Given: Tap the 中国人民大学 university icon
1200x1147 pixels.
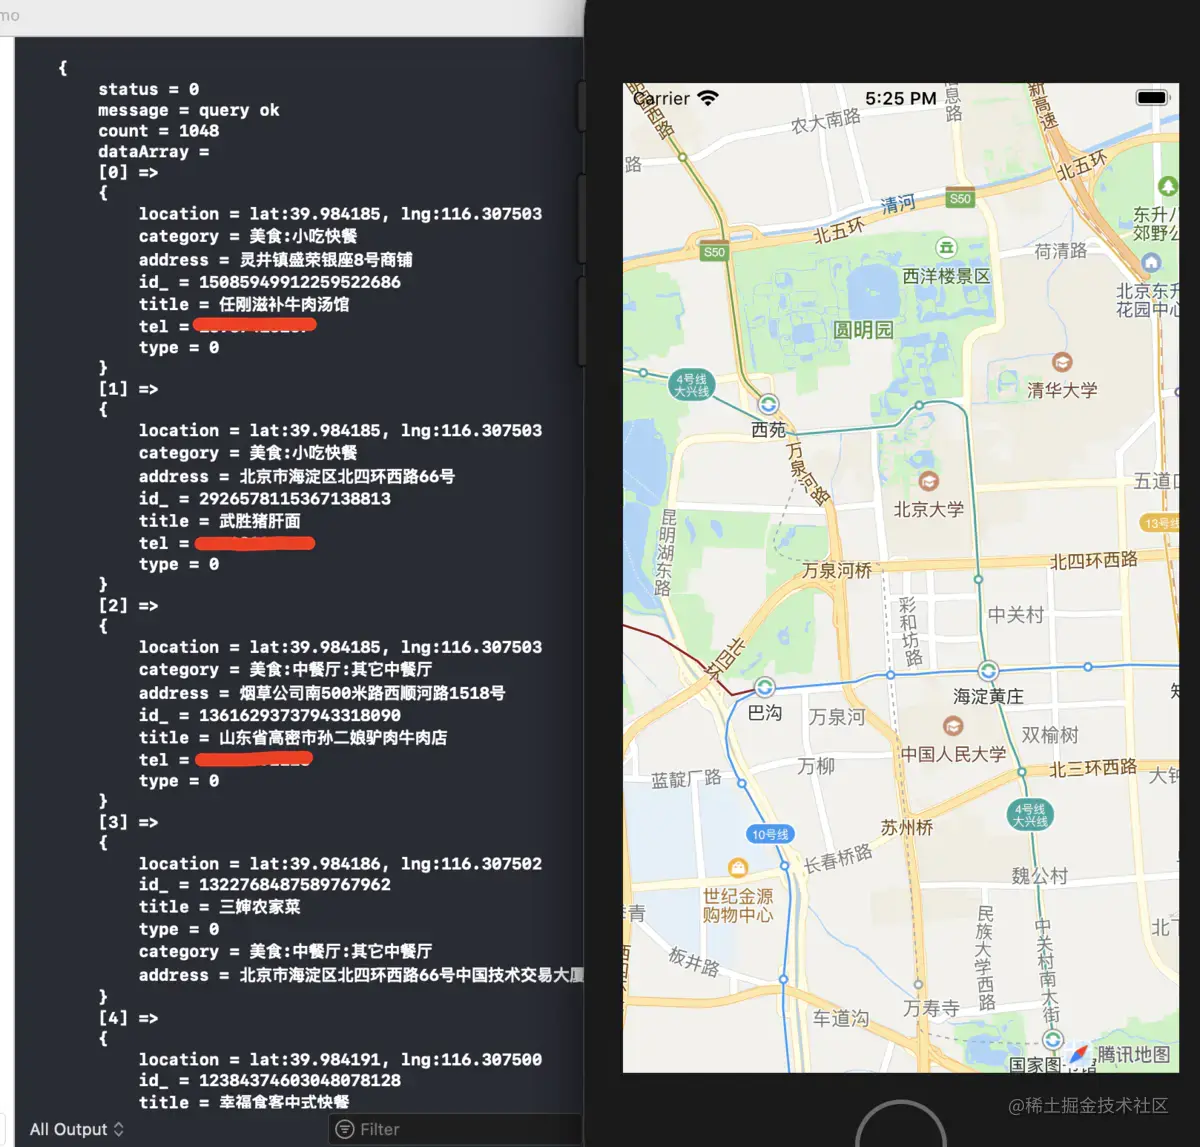Looking at the screenshot, I should [953, 726].
